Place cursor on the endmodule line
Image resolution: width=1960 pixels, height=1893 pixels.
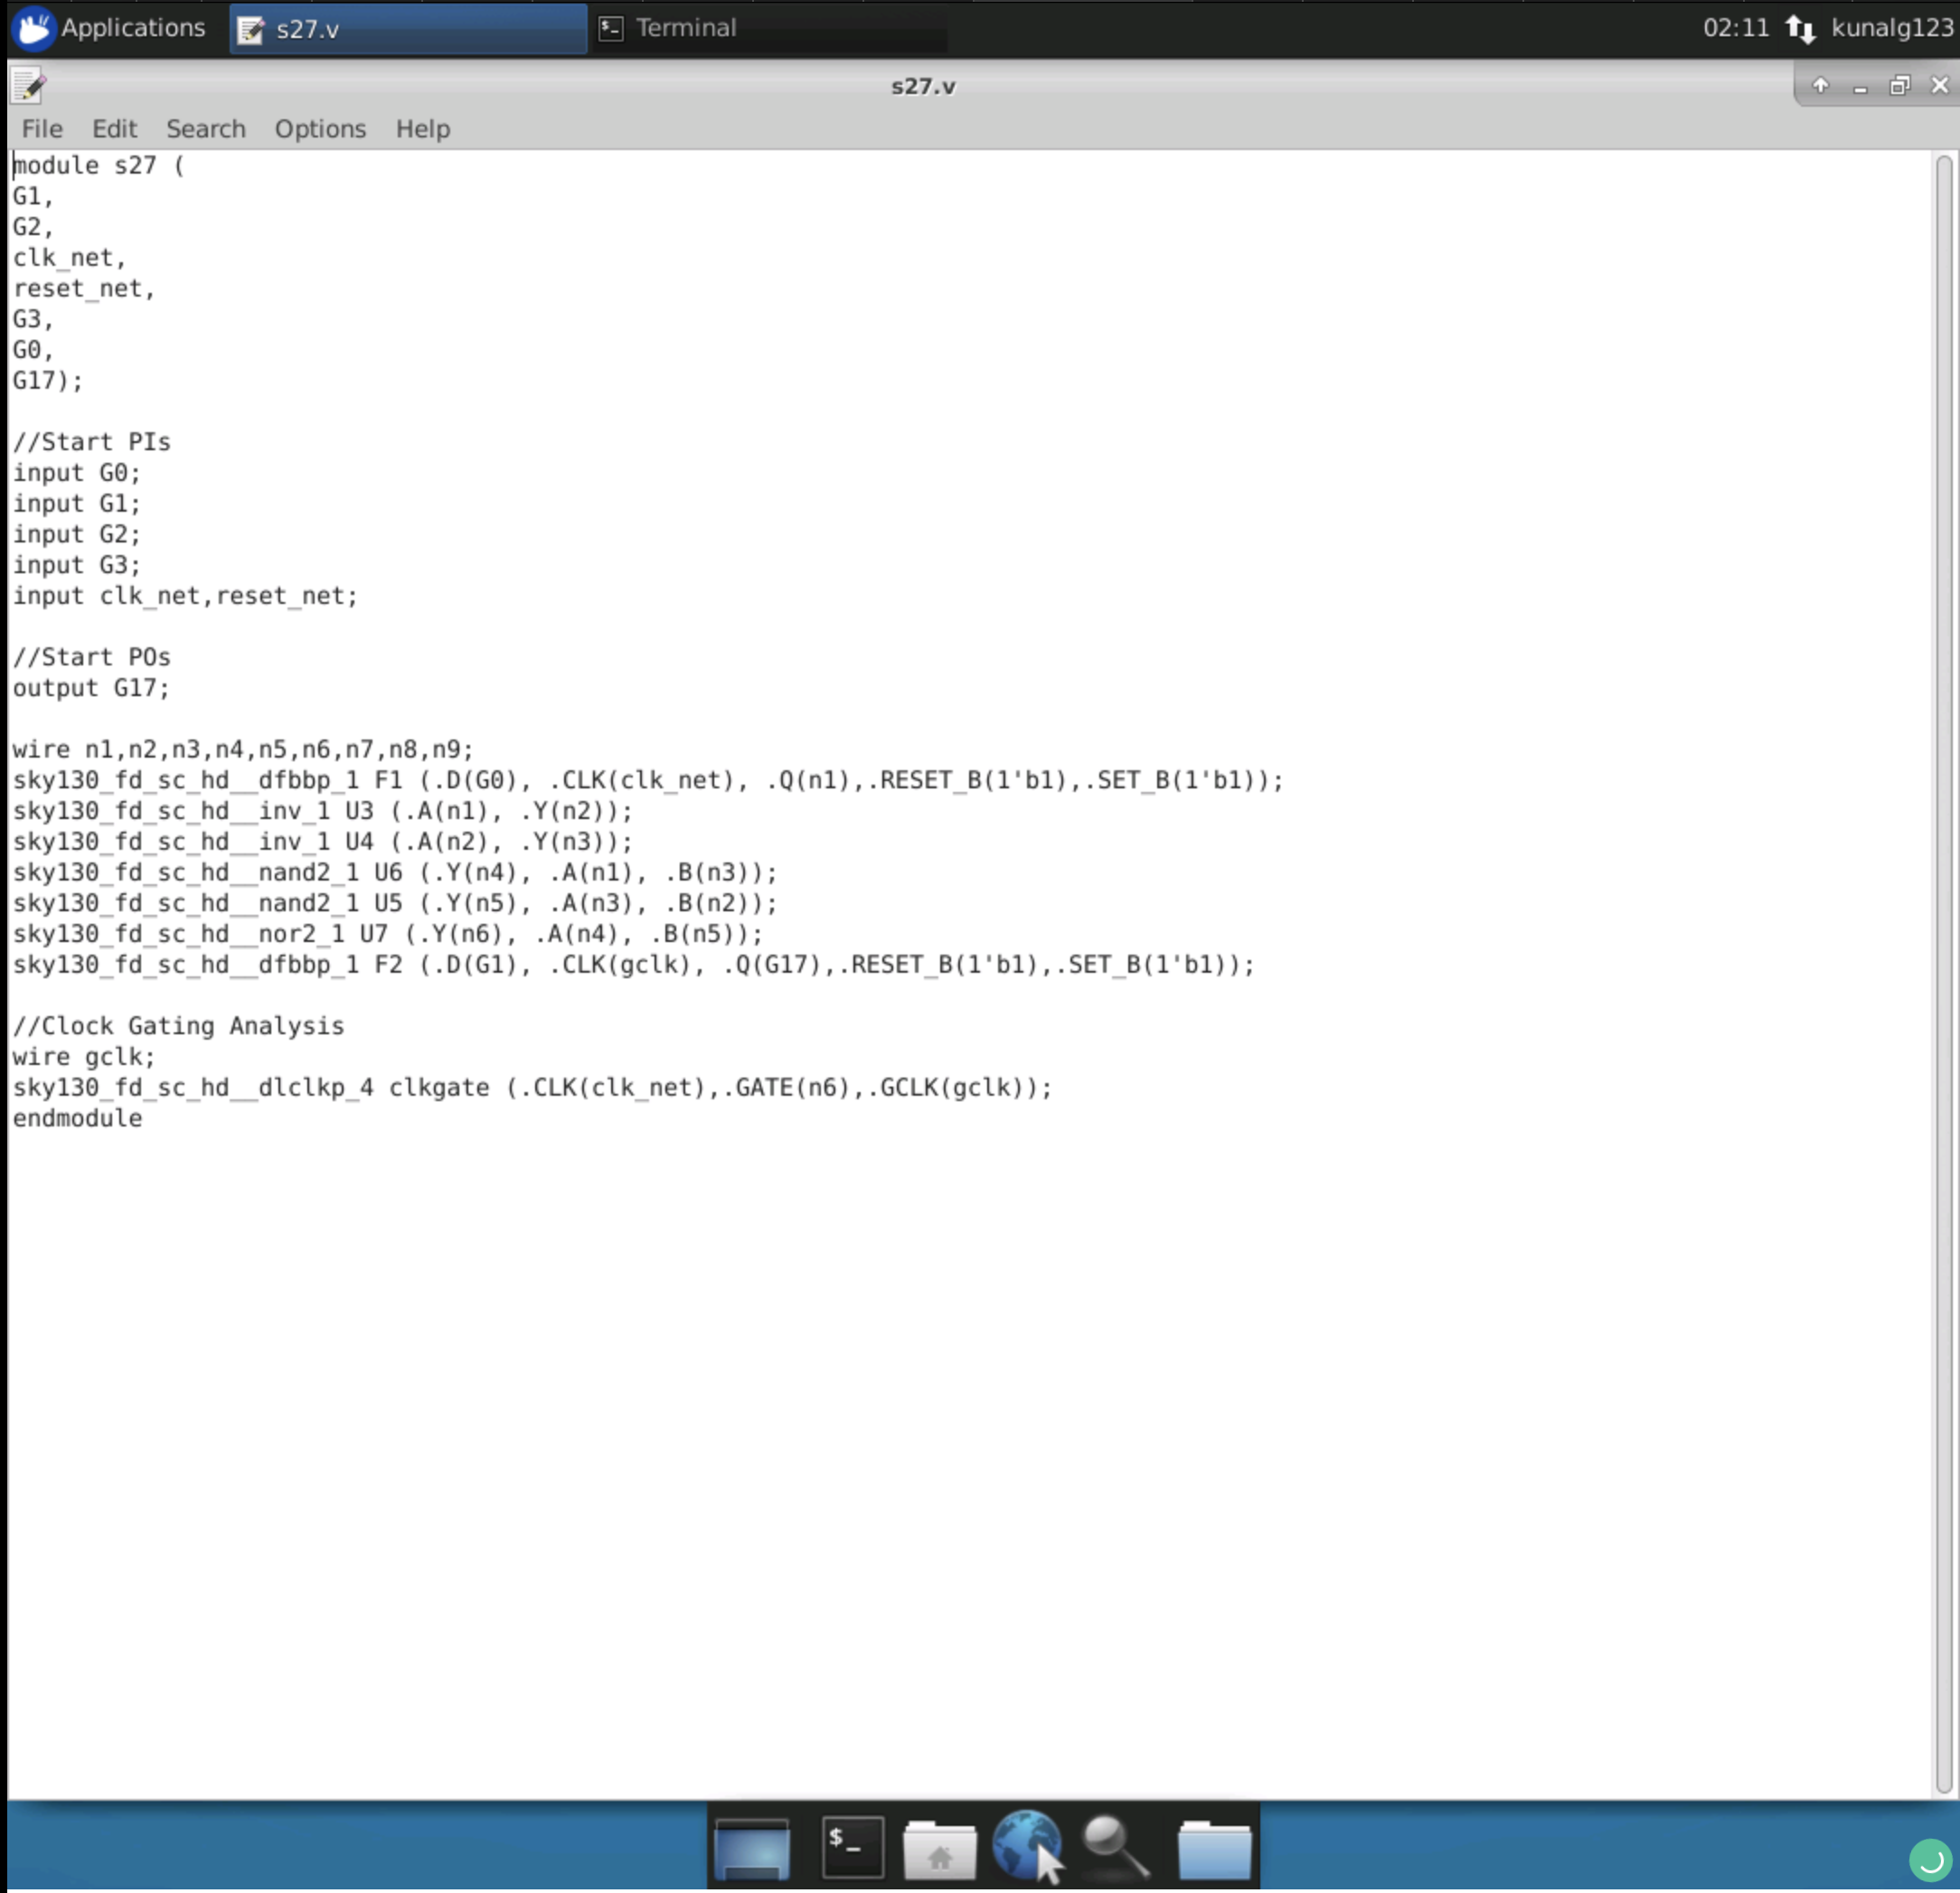77,1118
